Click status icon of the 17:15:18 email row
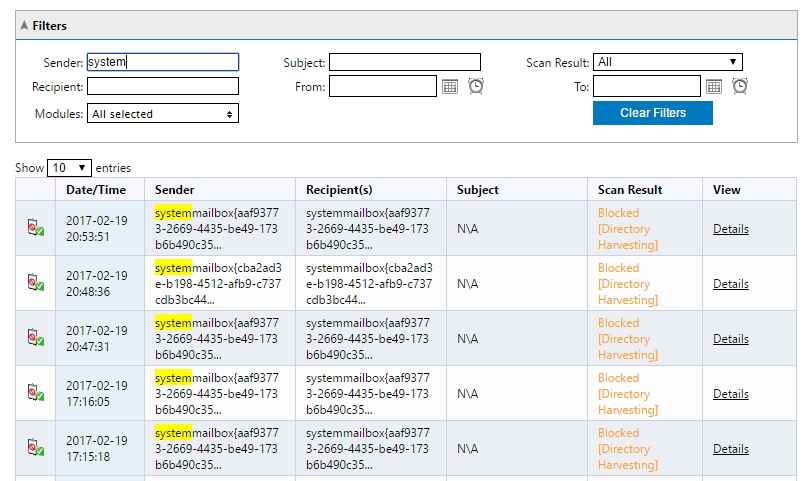 [x=36, y=448]
